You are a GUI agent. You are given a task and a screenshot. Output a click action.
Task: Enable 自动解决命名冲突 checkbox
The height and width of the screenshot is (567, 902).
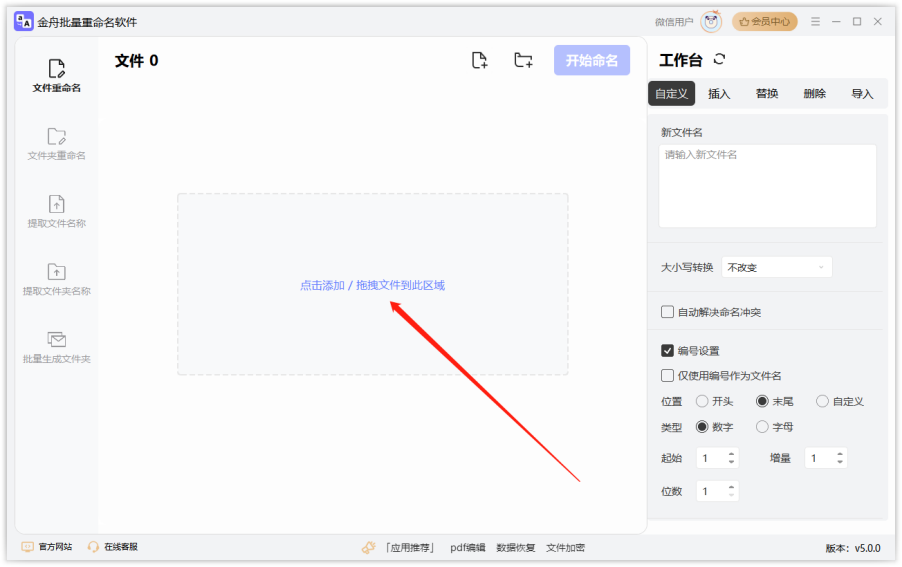(x=667, y=312)
